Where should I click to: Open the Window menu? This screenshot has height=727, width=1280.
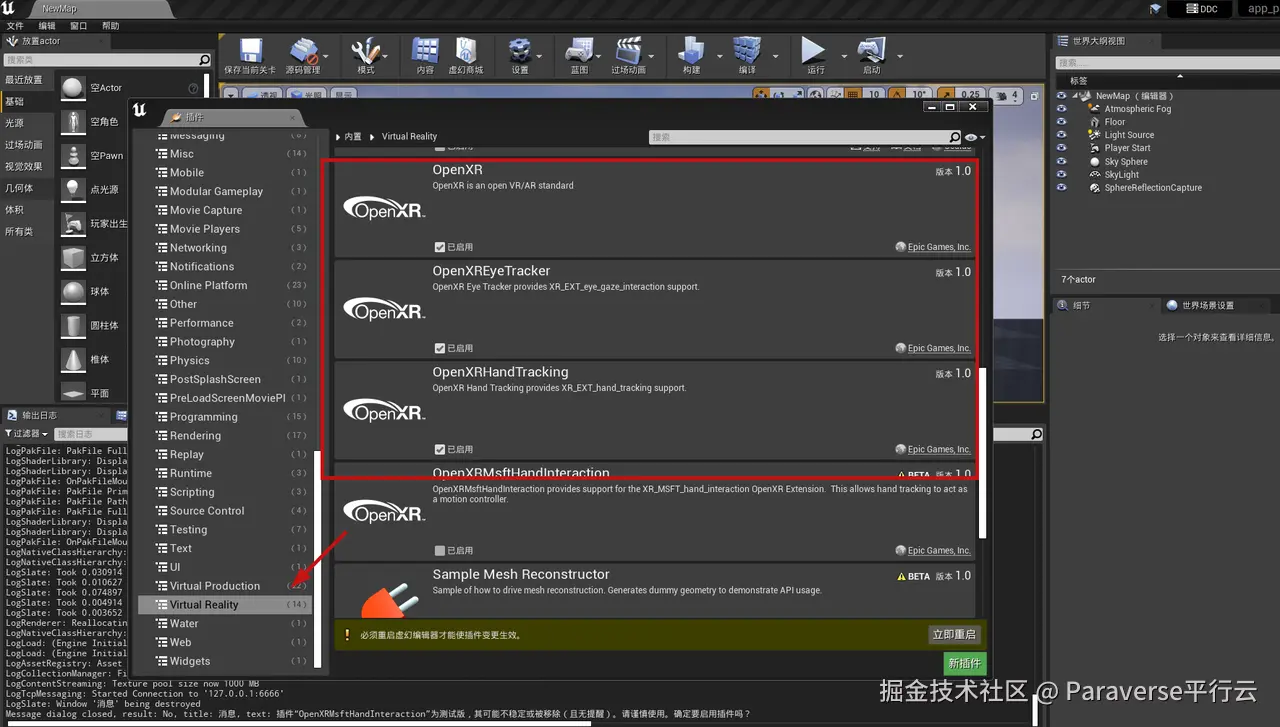(x=78, y=25)
